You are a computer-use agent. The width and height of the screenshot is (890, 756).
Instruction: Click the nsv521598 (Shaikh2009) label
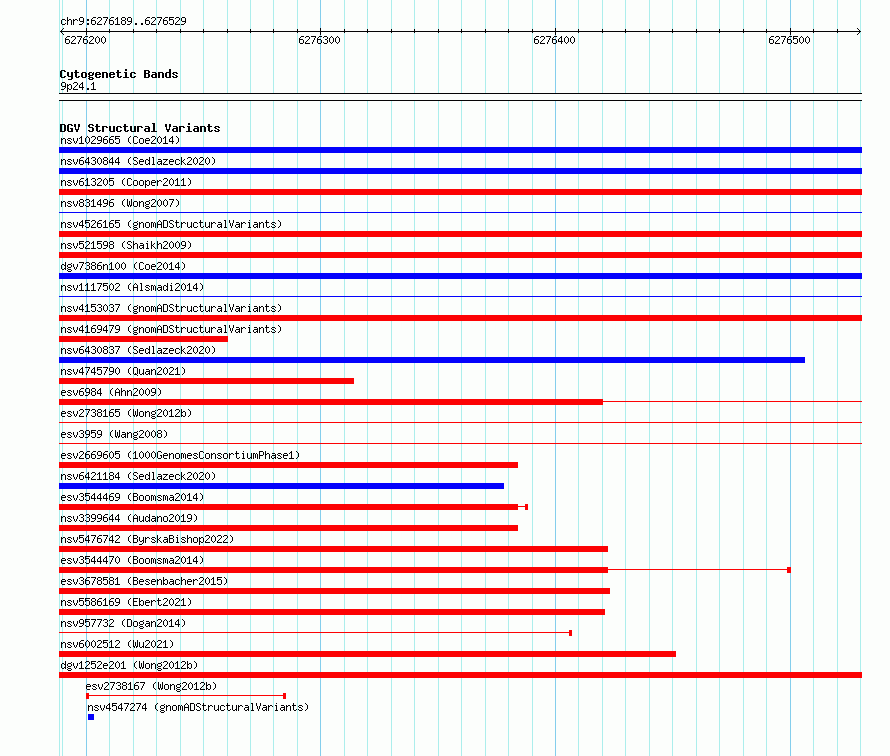pyautogui.click(x=126, y=245)
